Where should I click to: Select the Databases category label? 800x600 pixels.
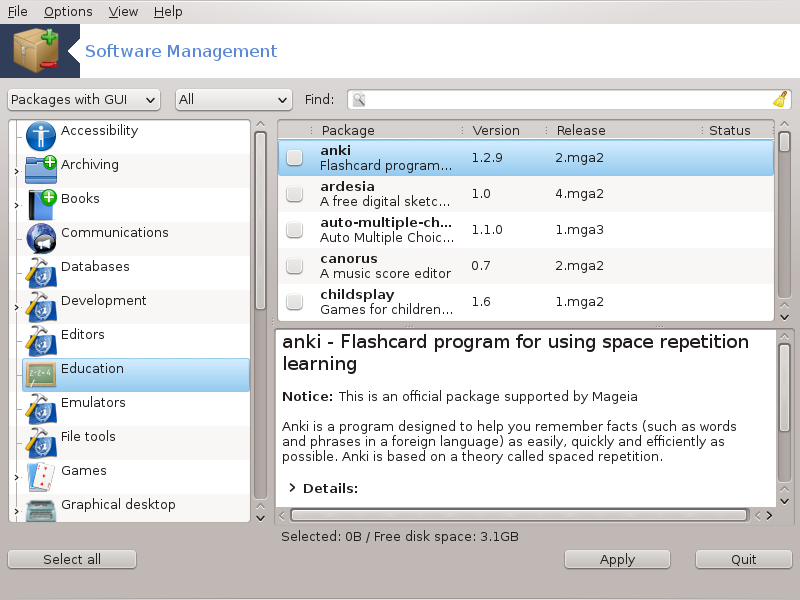pyautogui.click(x=95, y=266)
